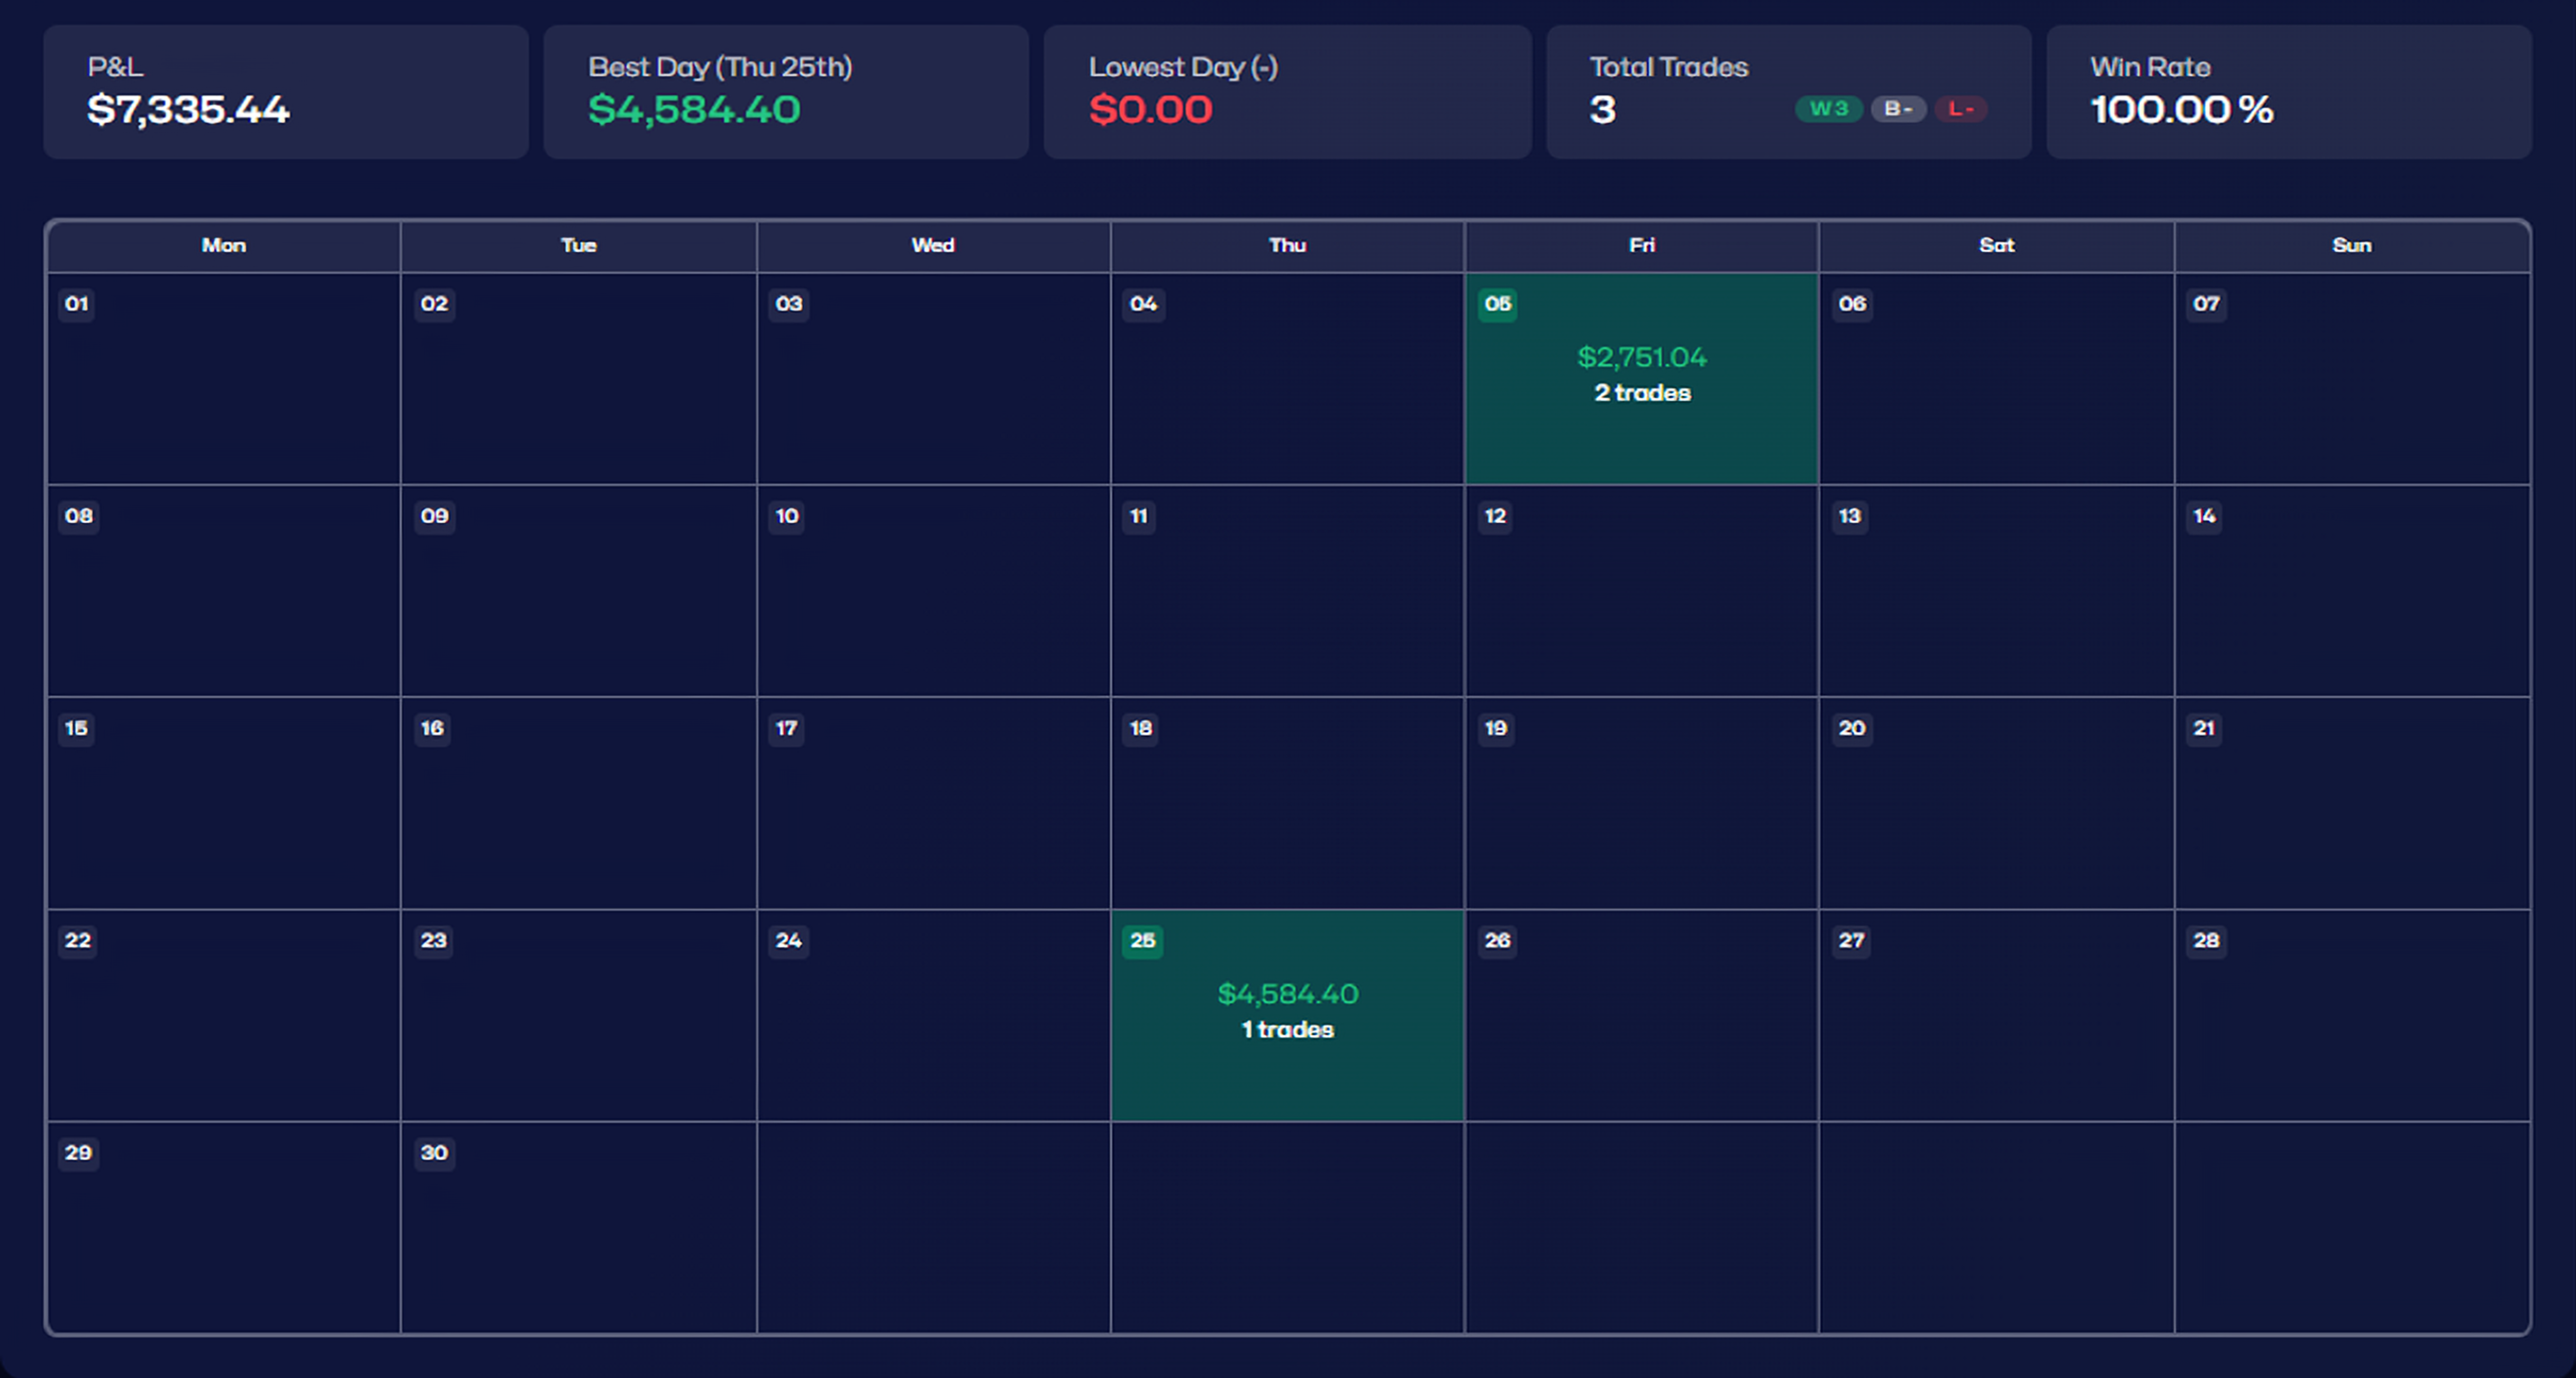Image resolution: width=2576 pixels, height=1378 pixels.
Task: Click the Sun column header
Action: (2351, 246)
